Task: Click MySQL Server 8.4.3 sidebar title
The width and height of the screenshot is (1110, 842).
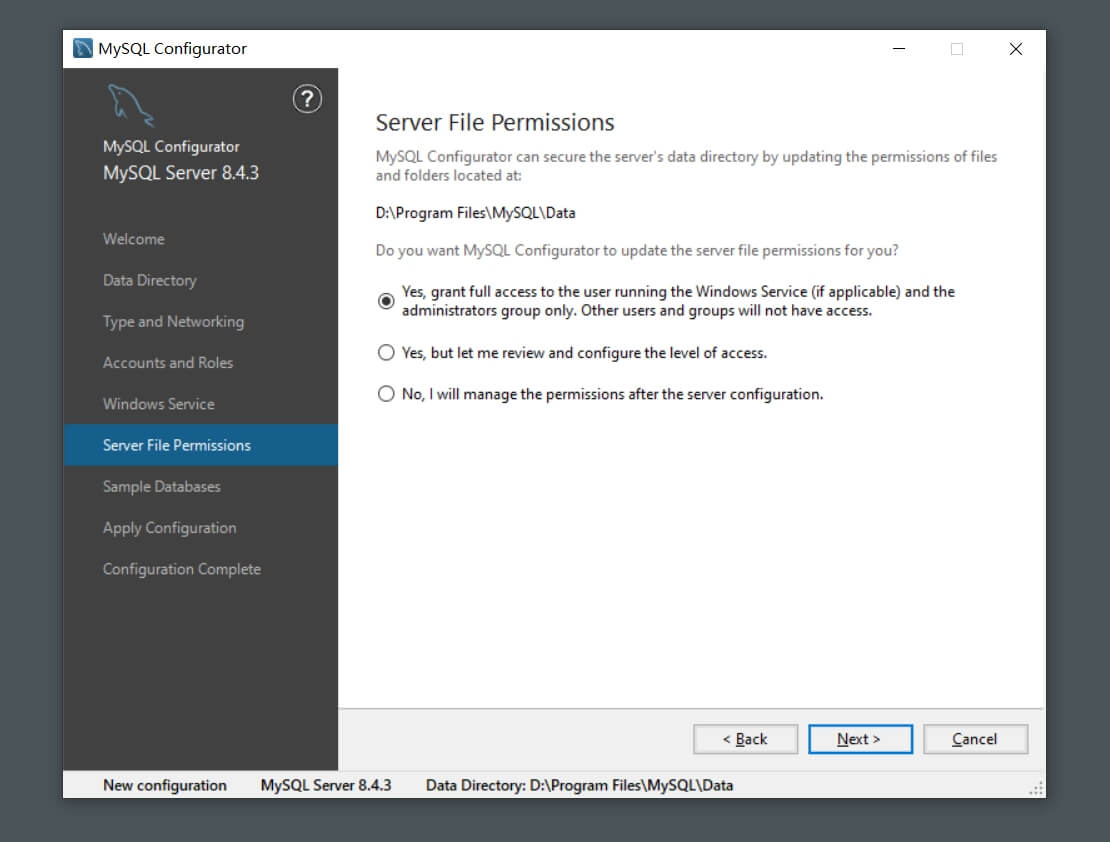Action: click(181, 173)
